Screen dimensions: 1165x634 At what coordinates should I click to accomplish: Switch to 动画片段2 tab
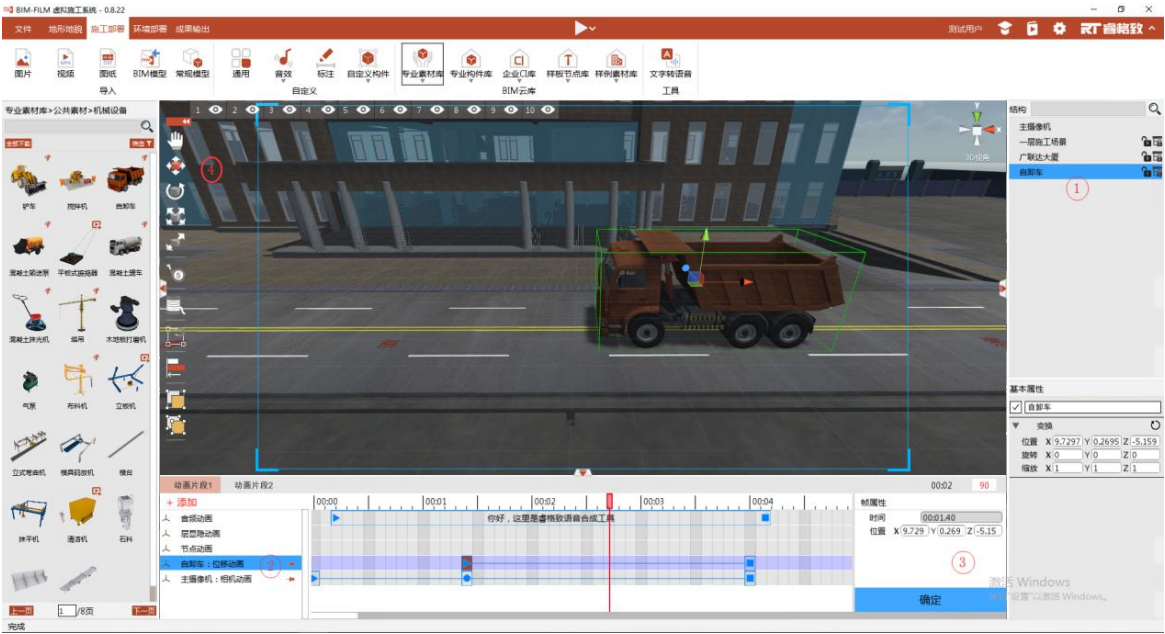253,485
